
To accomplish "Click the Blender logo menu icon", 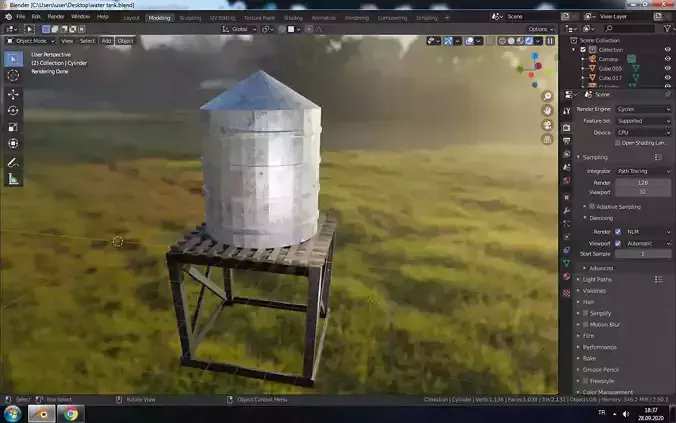I will point(8,17).
